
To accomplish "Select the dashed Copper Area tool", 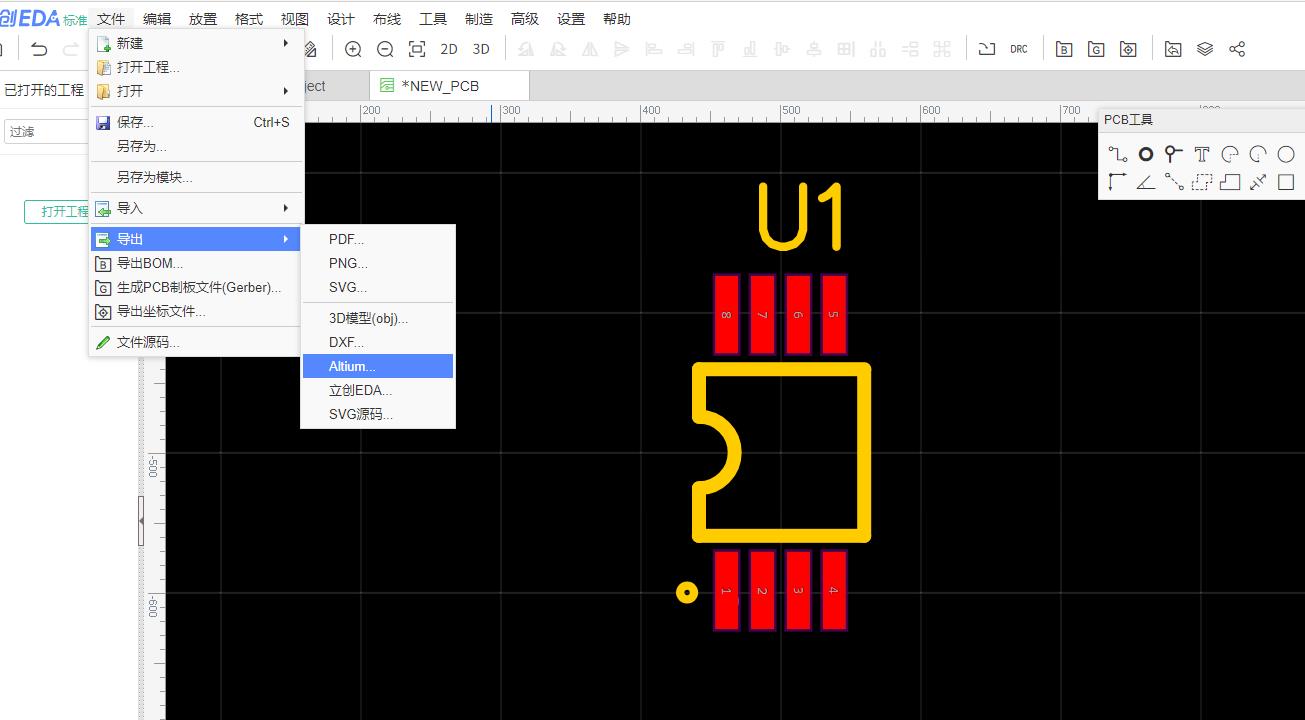I will click(1202, 182).
